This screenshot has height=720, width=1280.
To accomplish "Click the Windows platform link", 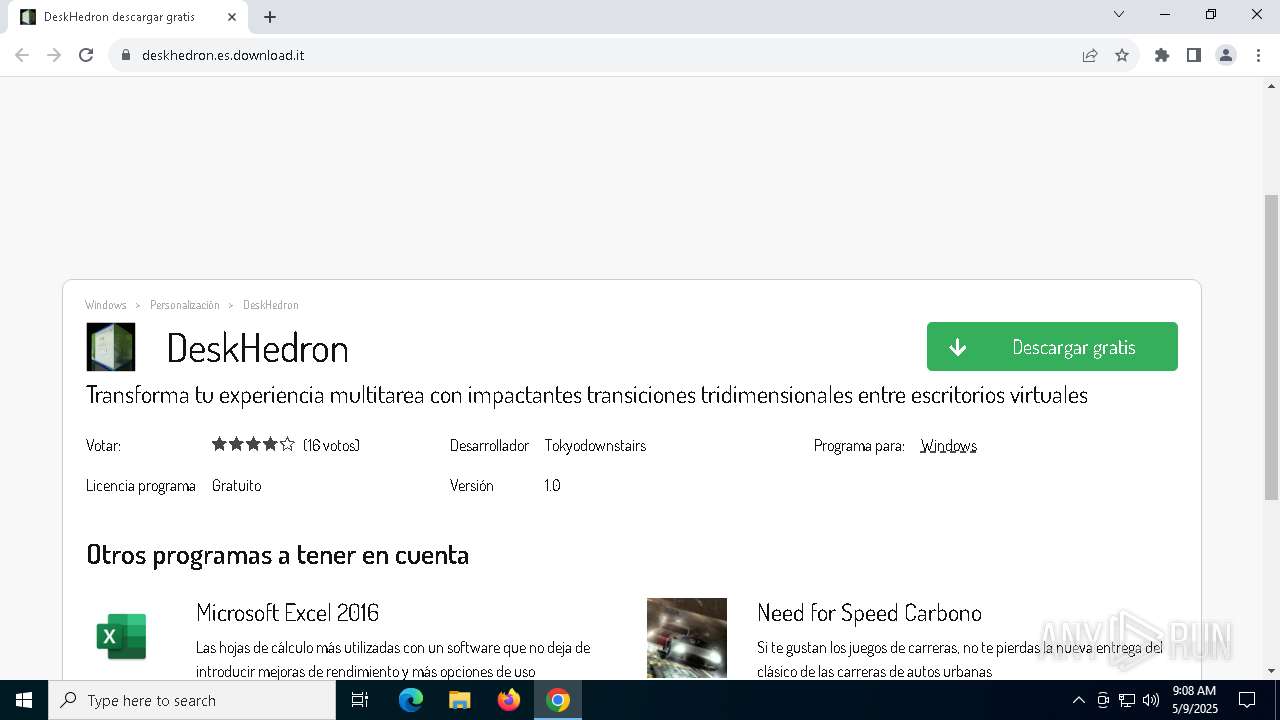I will point(948,446).
